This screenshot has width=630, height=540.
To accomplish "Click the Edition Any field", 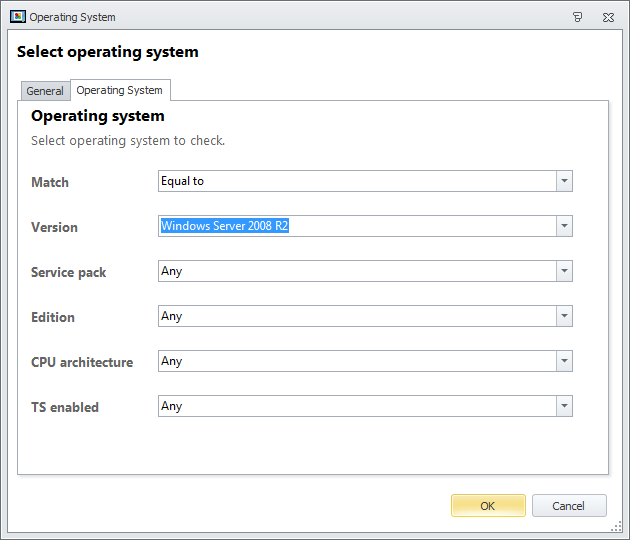I will [x=357, y=316].
